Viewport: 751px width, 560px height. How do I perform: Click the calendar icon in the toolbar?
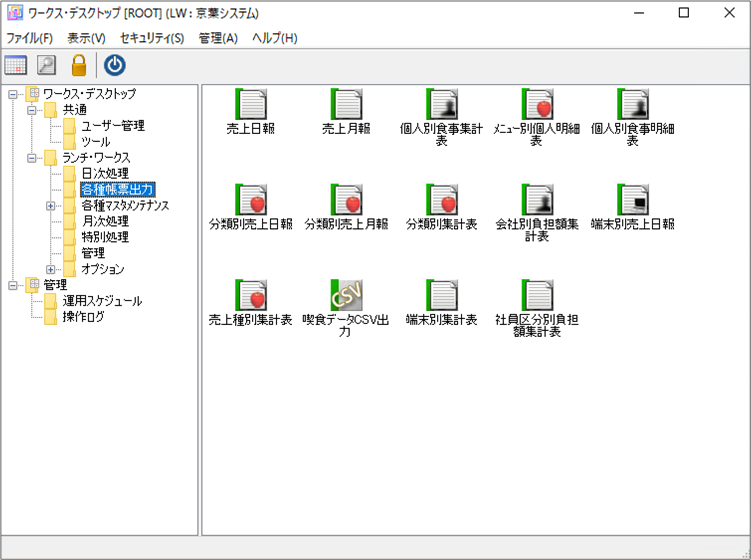16,65
